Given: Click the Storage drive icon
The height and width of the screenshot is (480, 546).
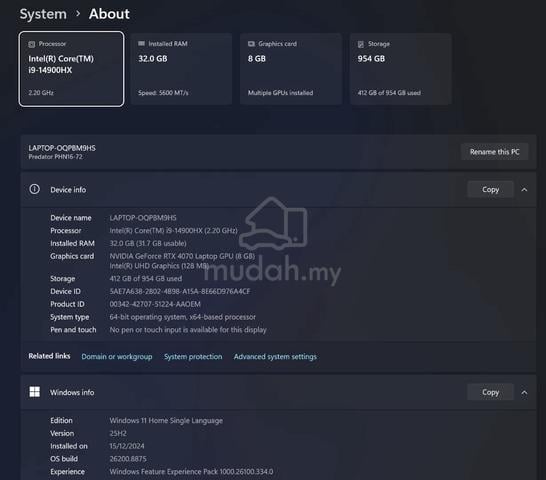Looking at the screenshot, I should (x=361, y=44).
